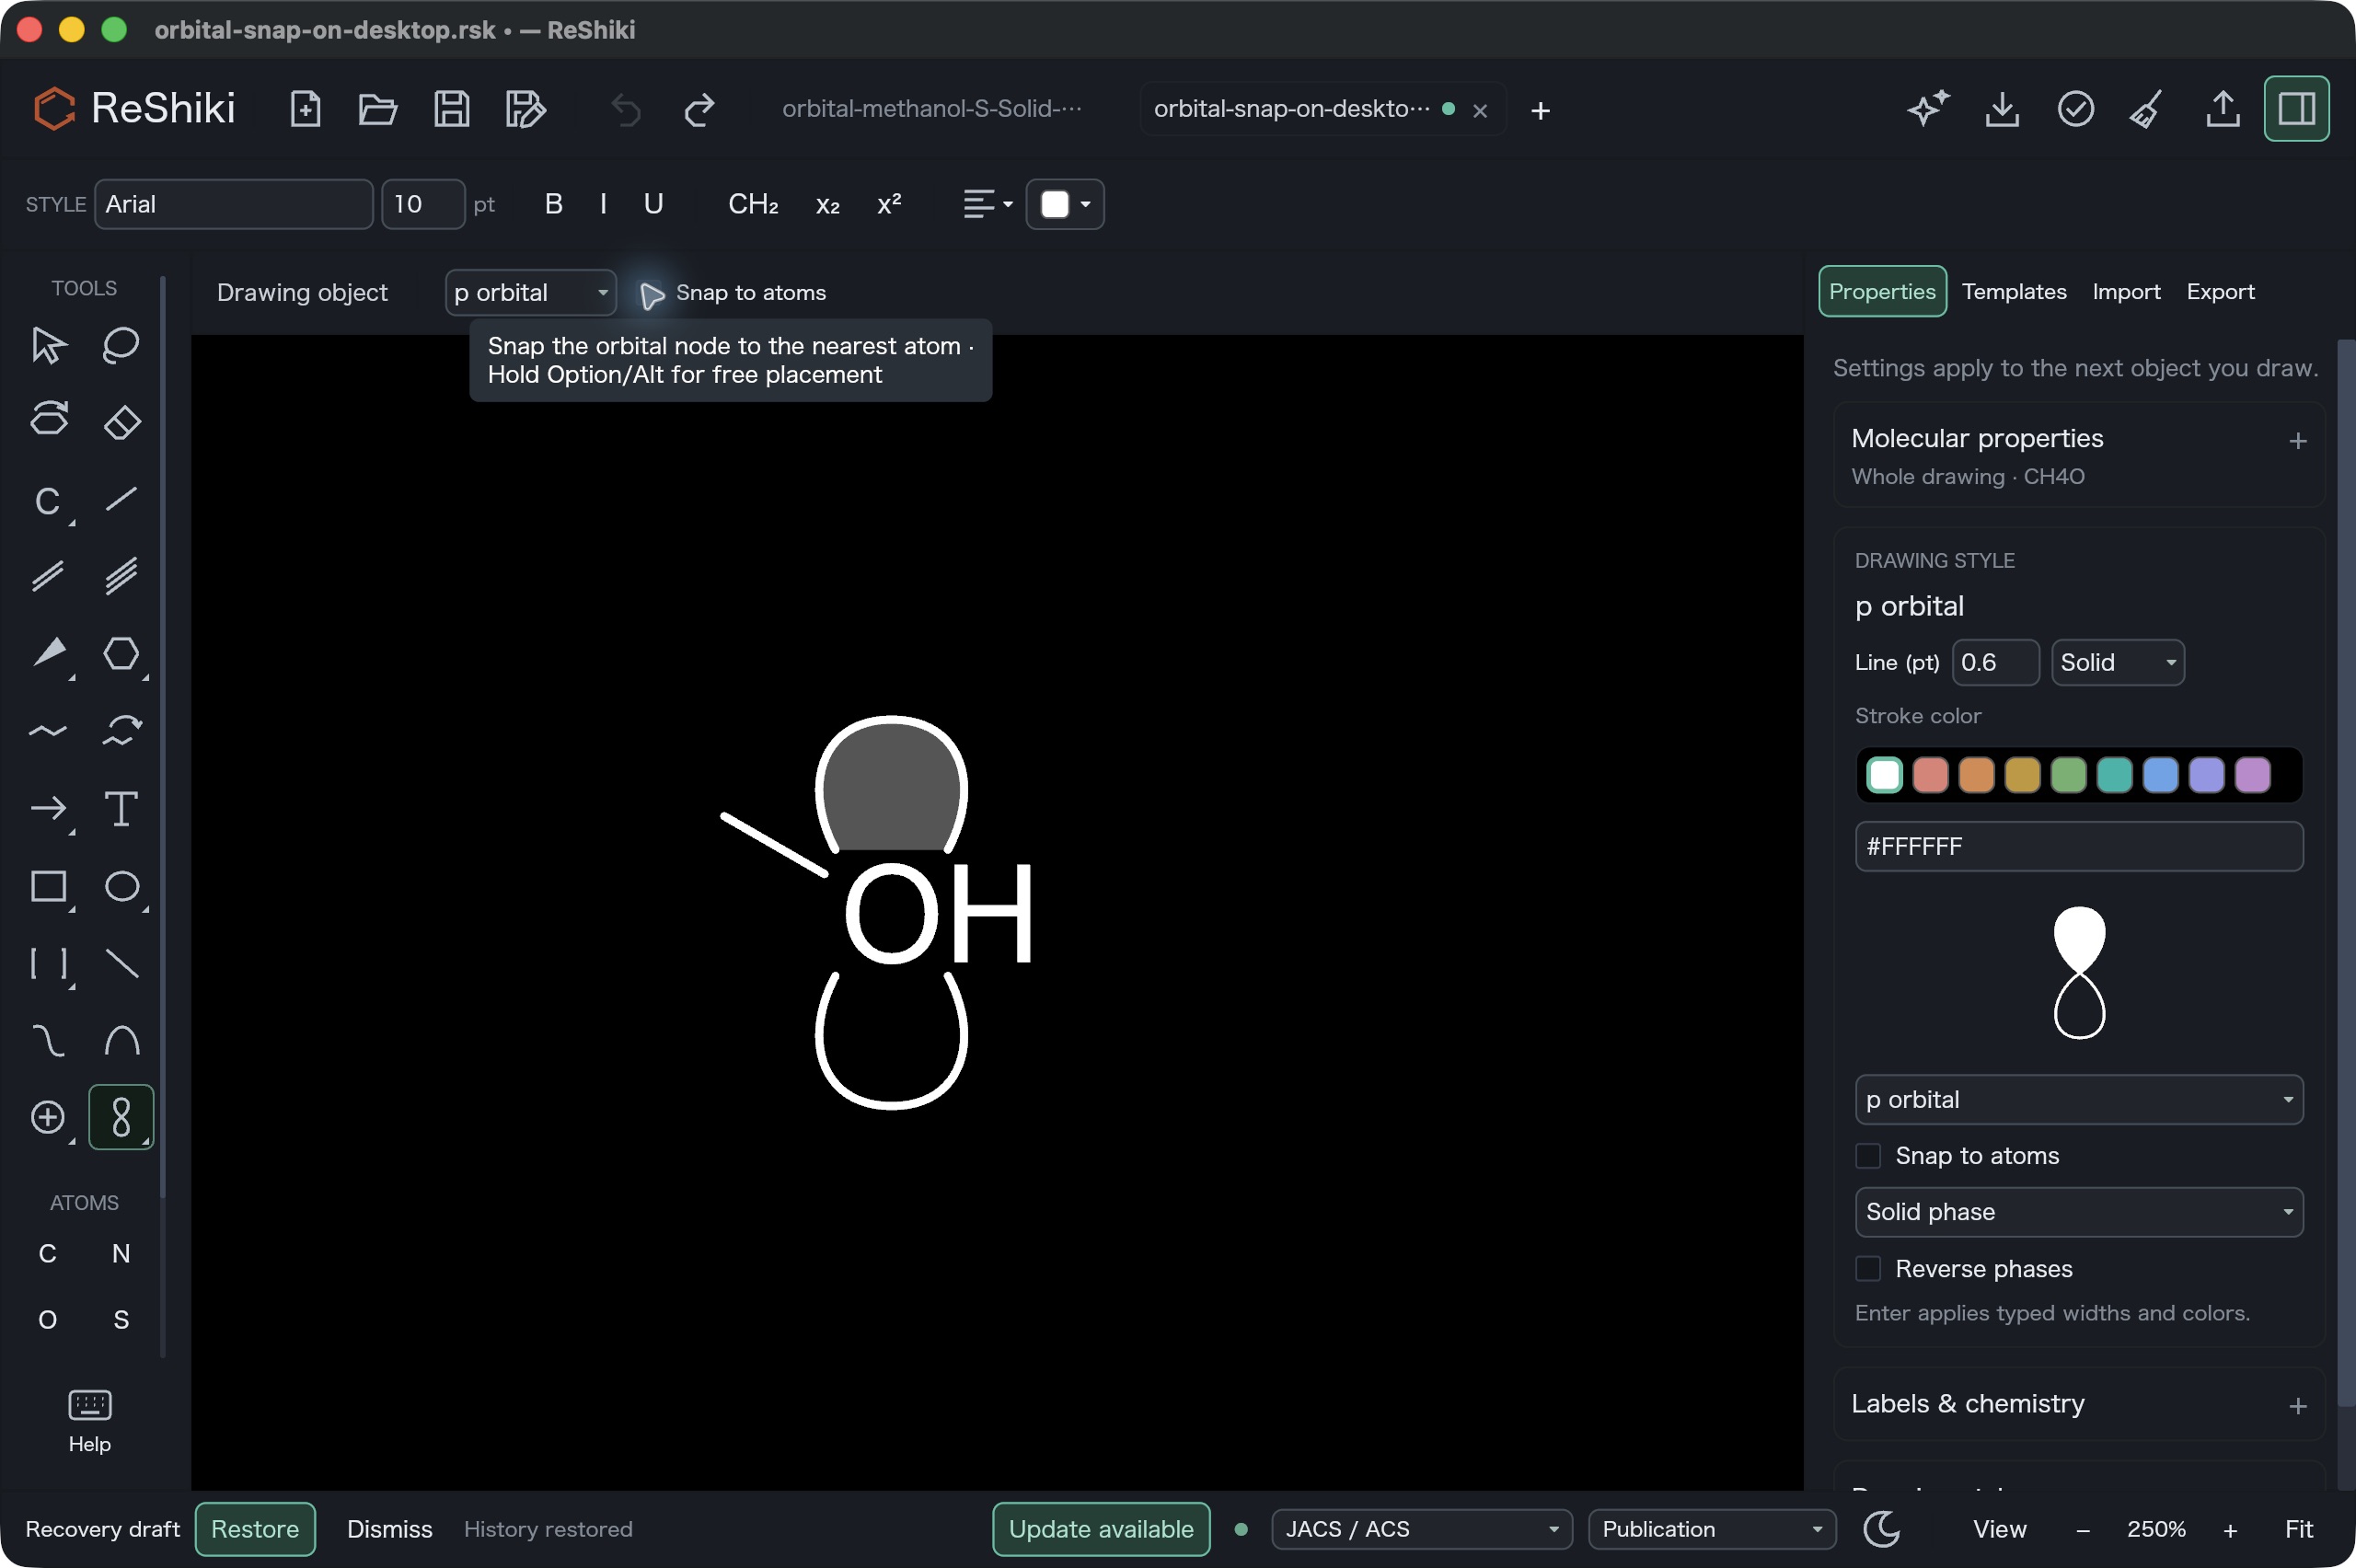Enable Snap to atoms checkbox
Screen dimensions: 2356x1568
point(1868,1156)
